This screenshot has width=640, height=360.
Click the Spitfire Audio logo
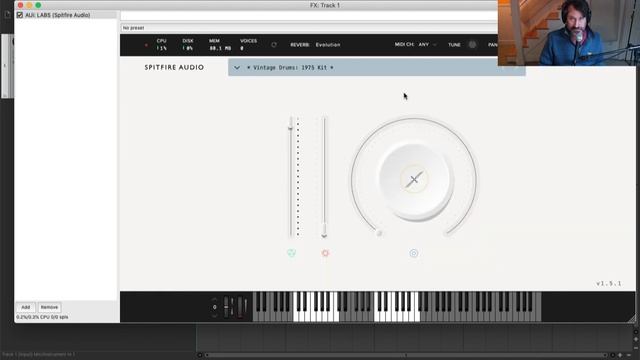pyautogui.click(x=174, y=67)
